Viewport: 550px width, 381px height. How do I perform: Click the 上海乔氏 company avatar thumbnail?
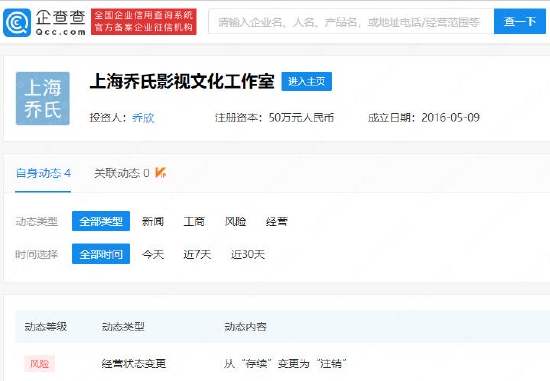(x=43, y=99)
